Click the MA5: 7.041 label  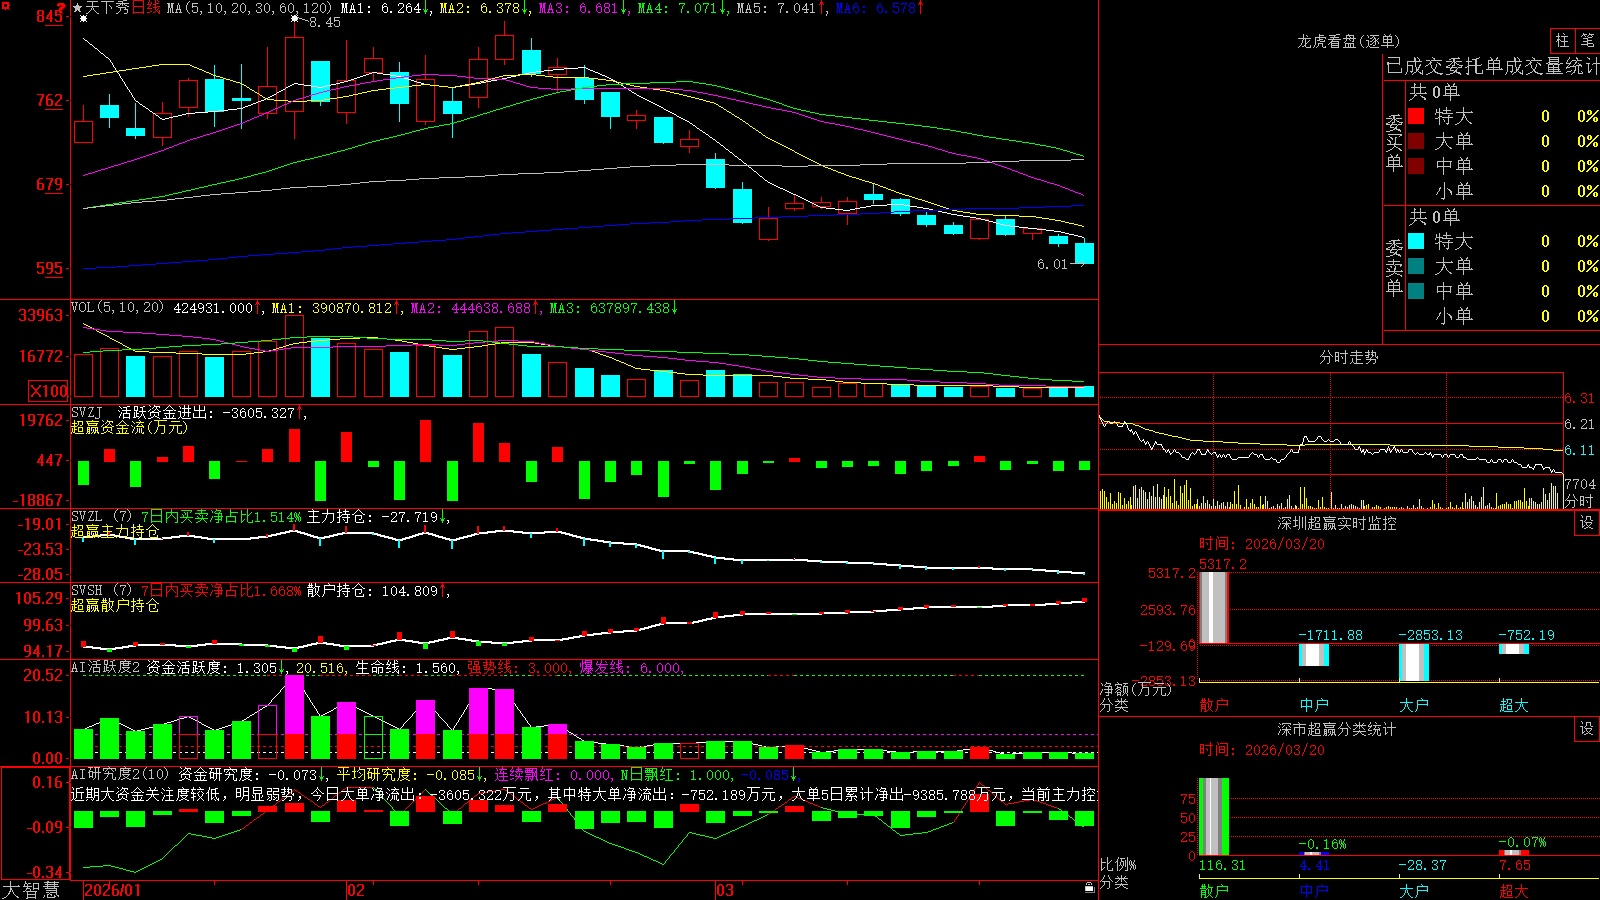[x=781, y=8]
